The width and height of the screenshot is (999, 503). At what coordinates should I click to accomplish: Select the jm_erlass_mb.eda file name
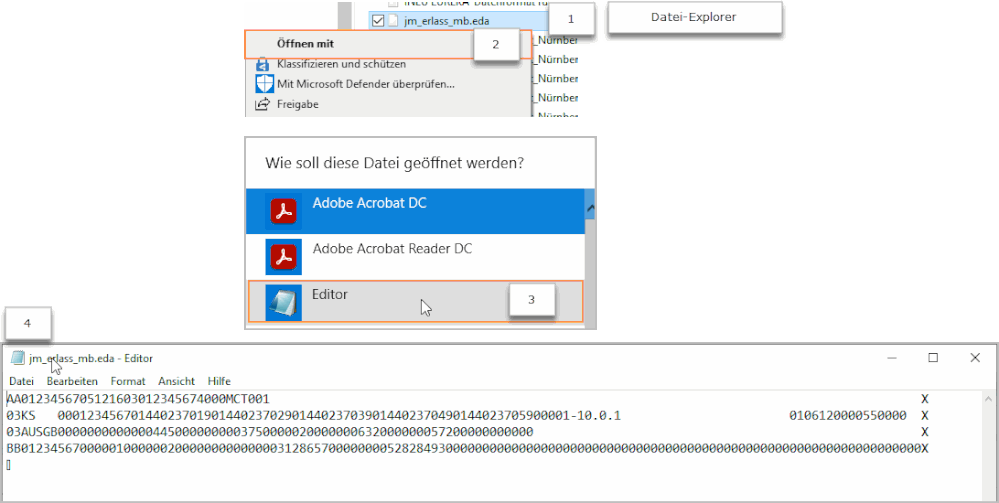click(x=447, y=21)
